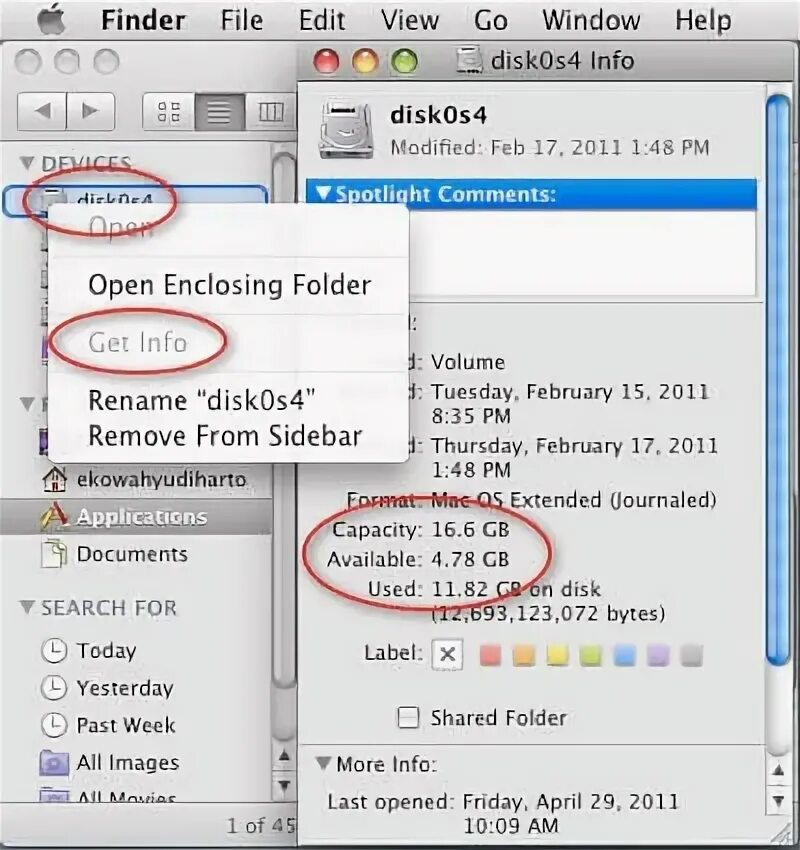Screen dimensions: 800x850
Task: Apply the green label color
Action: [x=591, y=655]
